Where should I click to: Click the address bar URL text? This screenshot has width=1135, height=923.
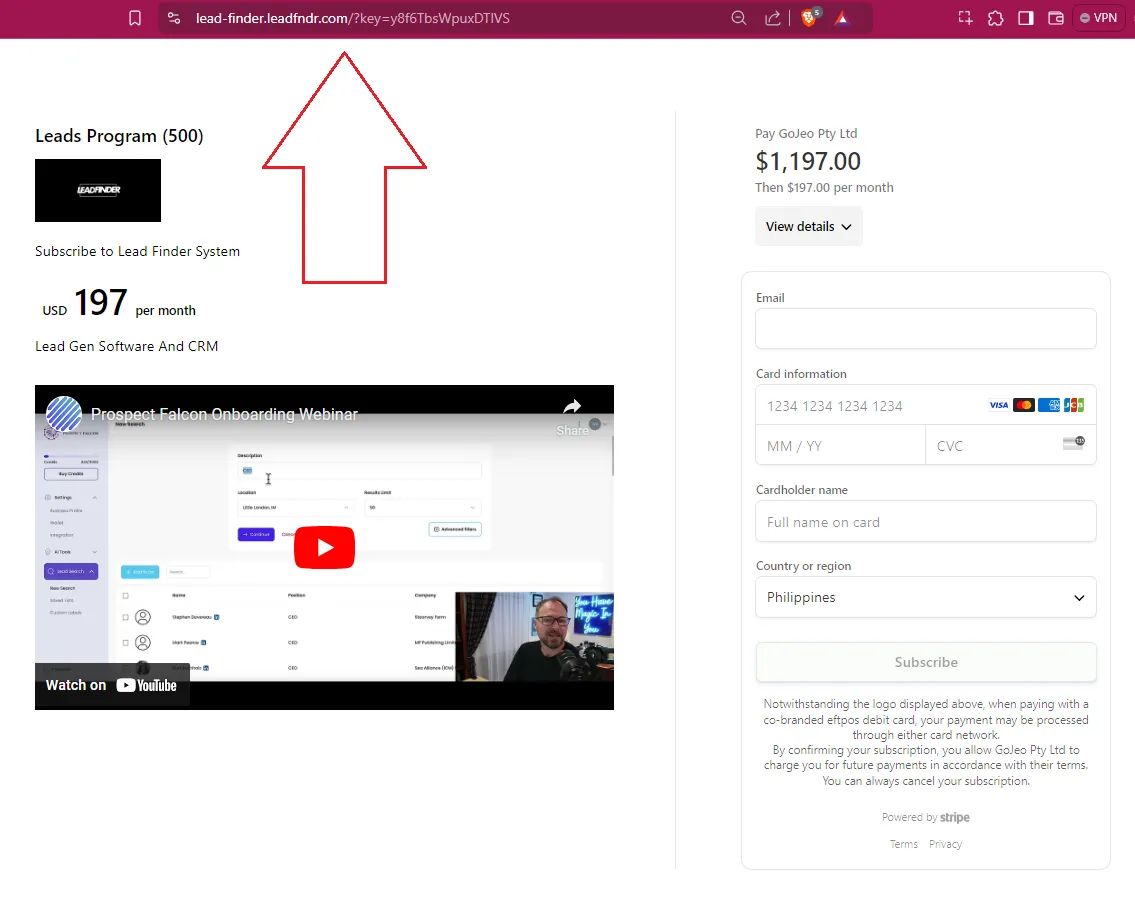pyautogui.click(x=353, y=18)
